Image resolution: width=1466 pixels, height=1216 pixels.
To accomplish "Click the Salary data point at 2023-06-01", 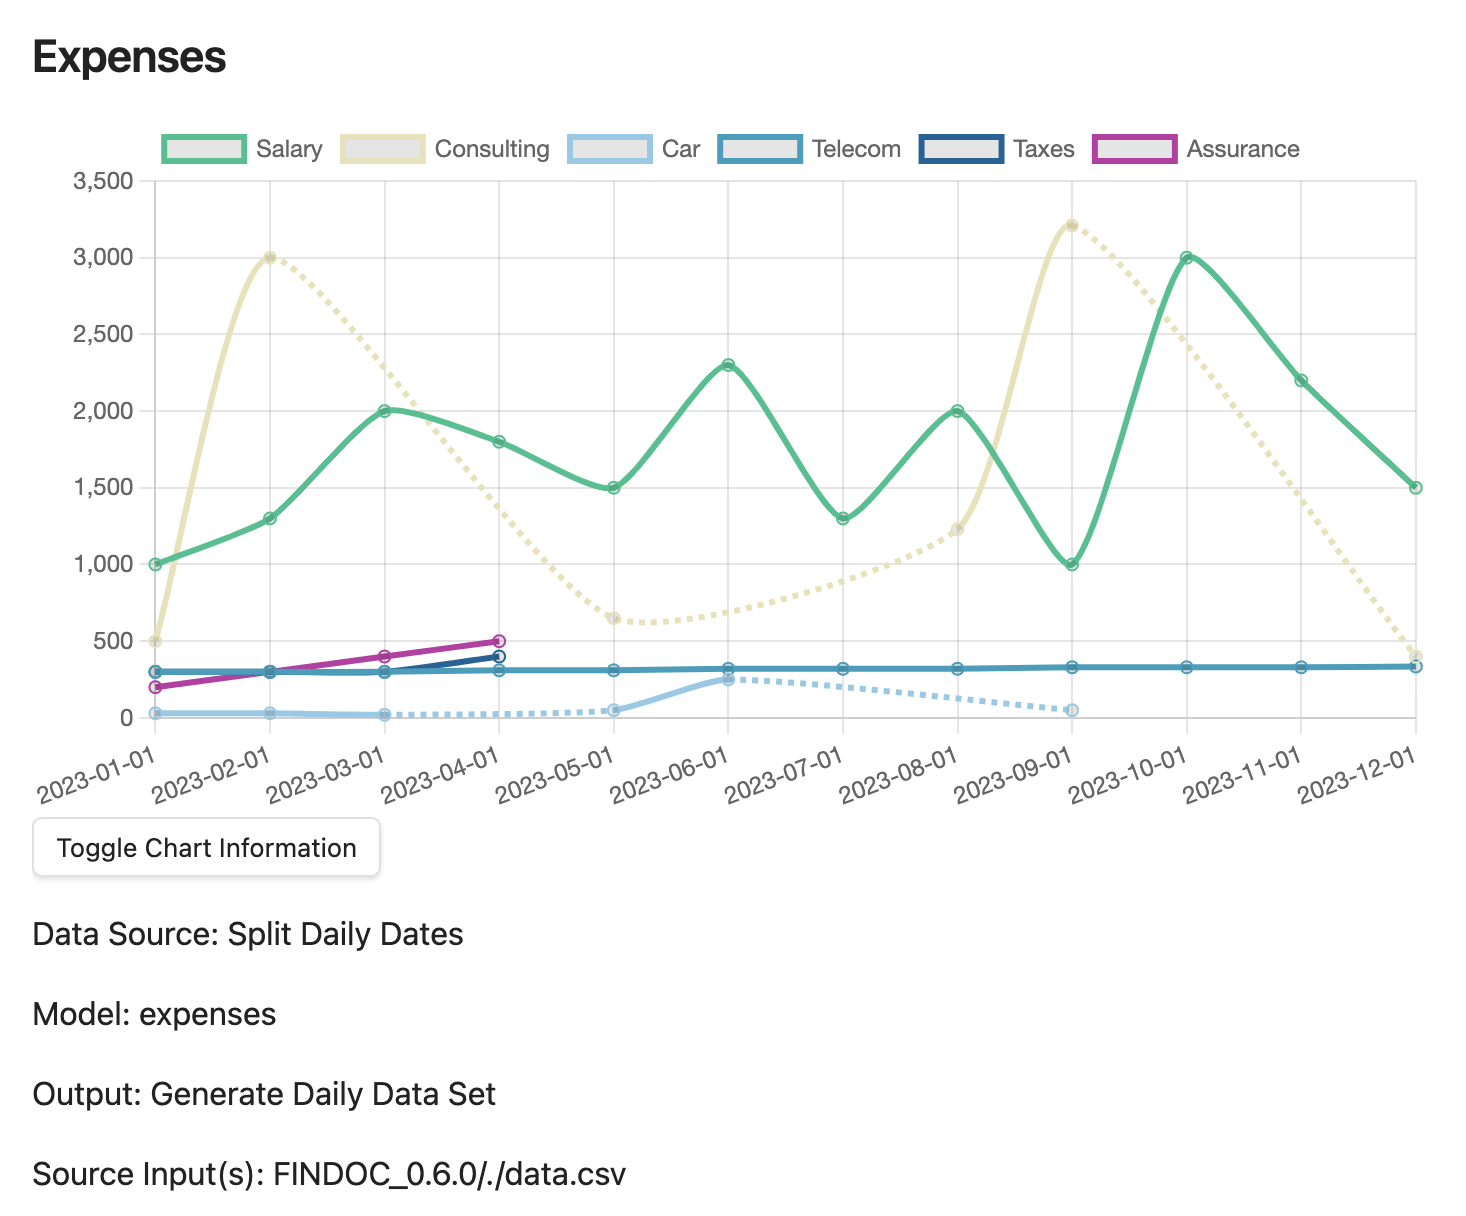I will (x=728, y=365).
